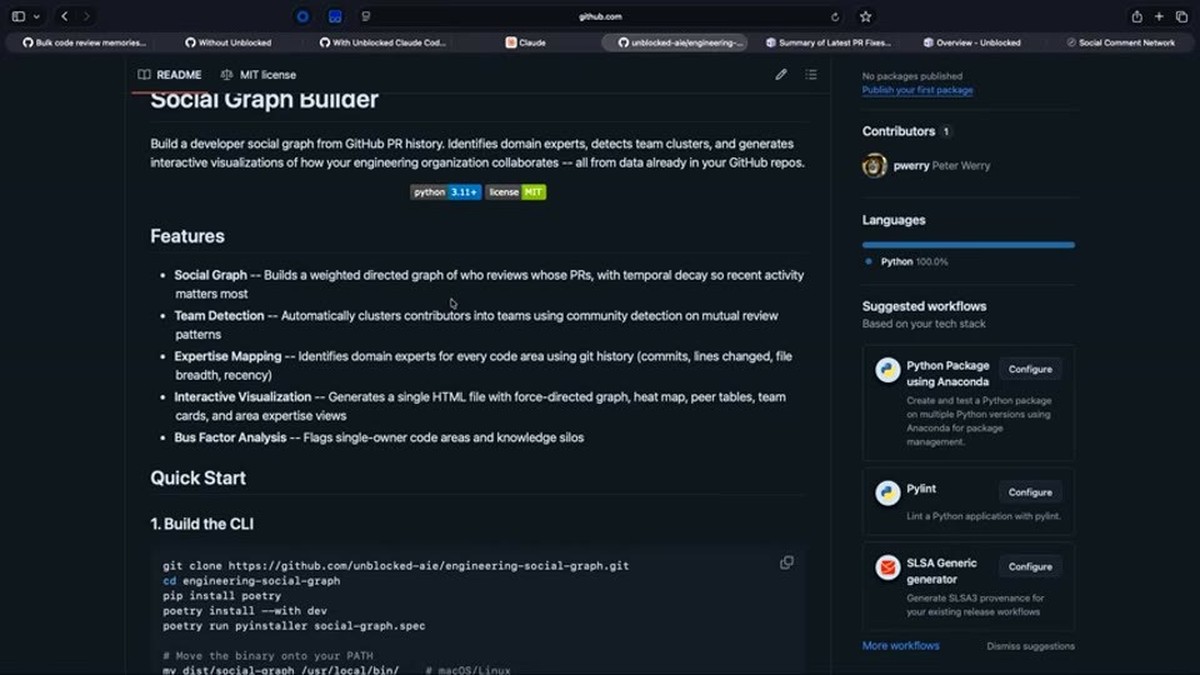Click the github.com address bar

[600, 16]
